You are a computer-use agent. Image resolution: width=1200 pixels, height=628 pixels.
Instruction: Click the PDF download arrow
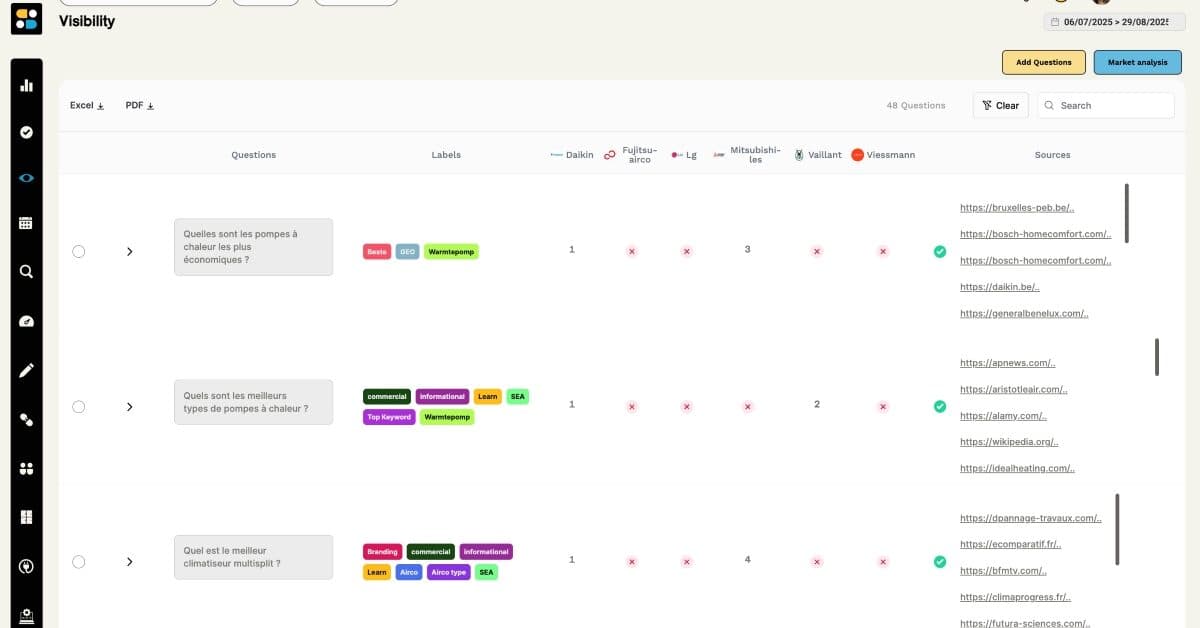tap(150, 106)
